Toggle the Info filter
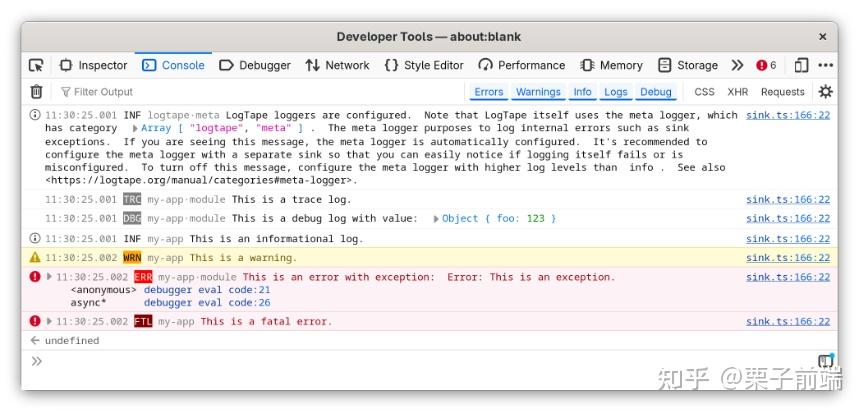 [x=582, y=92]
